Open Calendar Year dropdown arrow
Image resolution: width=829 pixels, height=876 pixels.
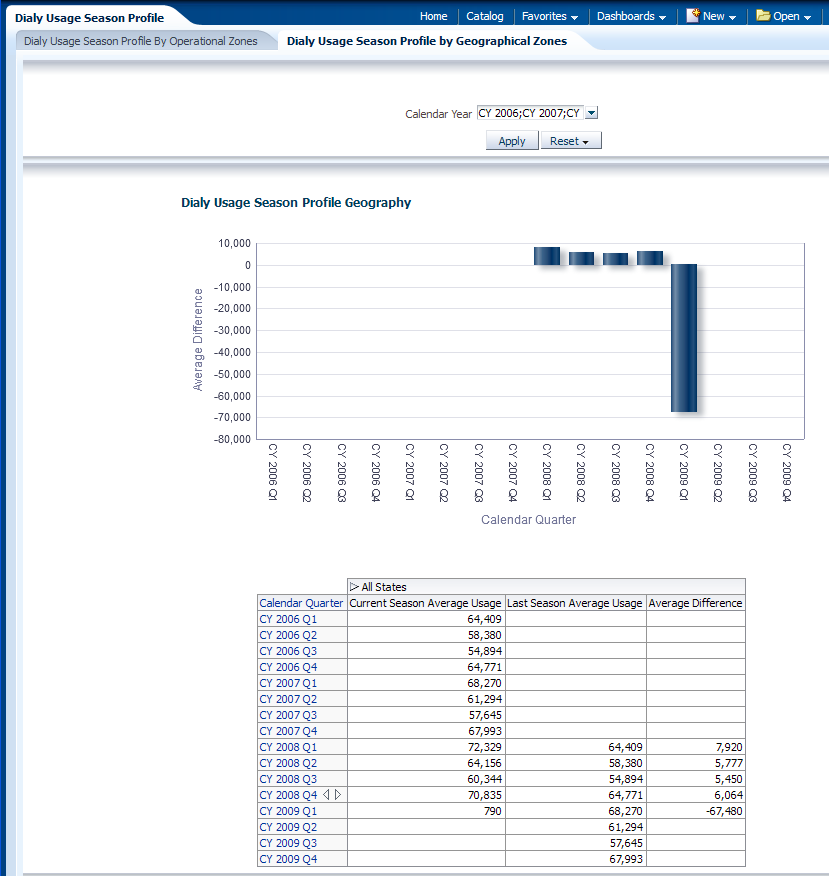tap(592, 113)
